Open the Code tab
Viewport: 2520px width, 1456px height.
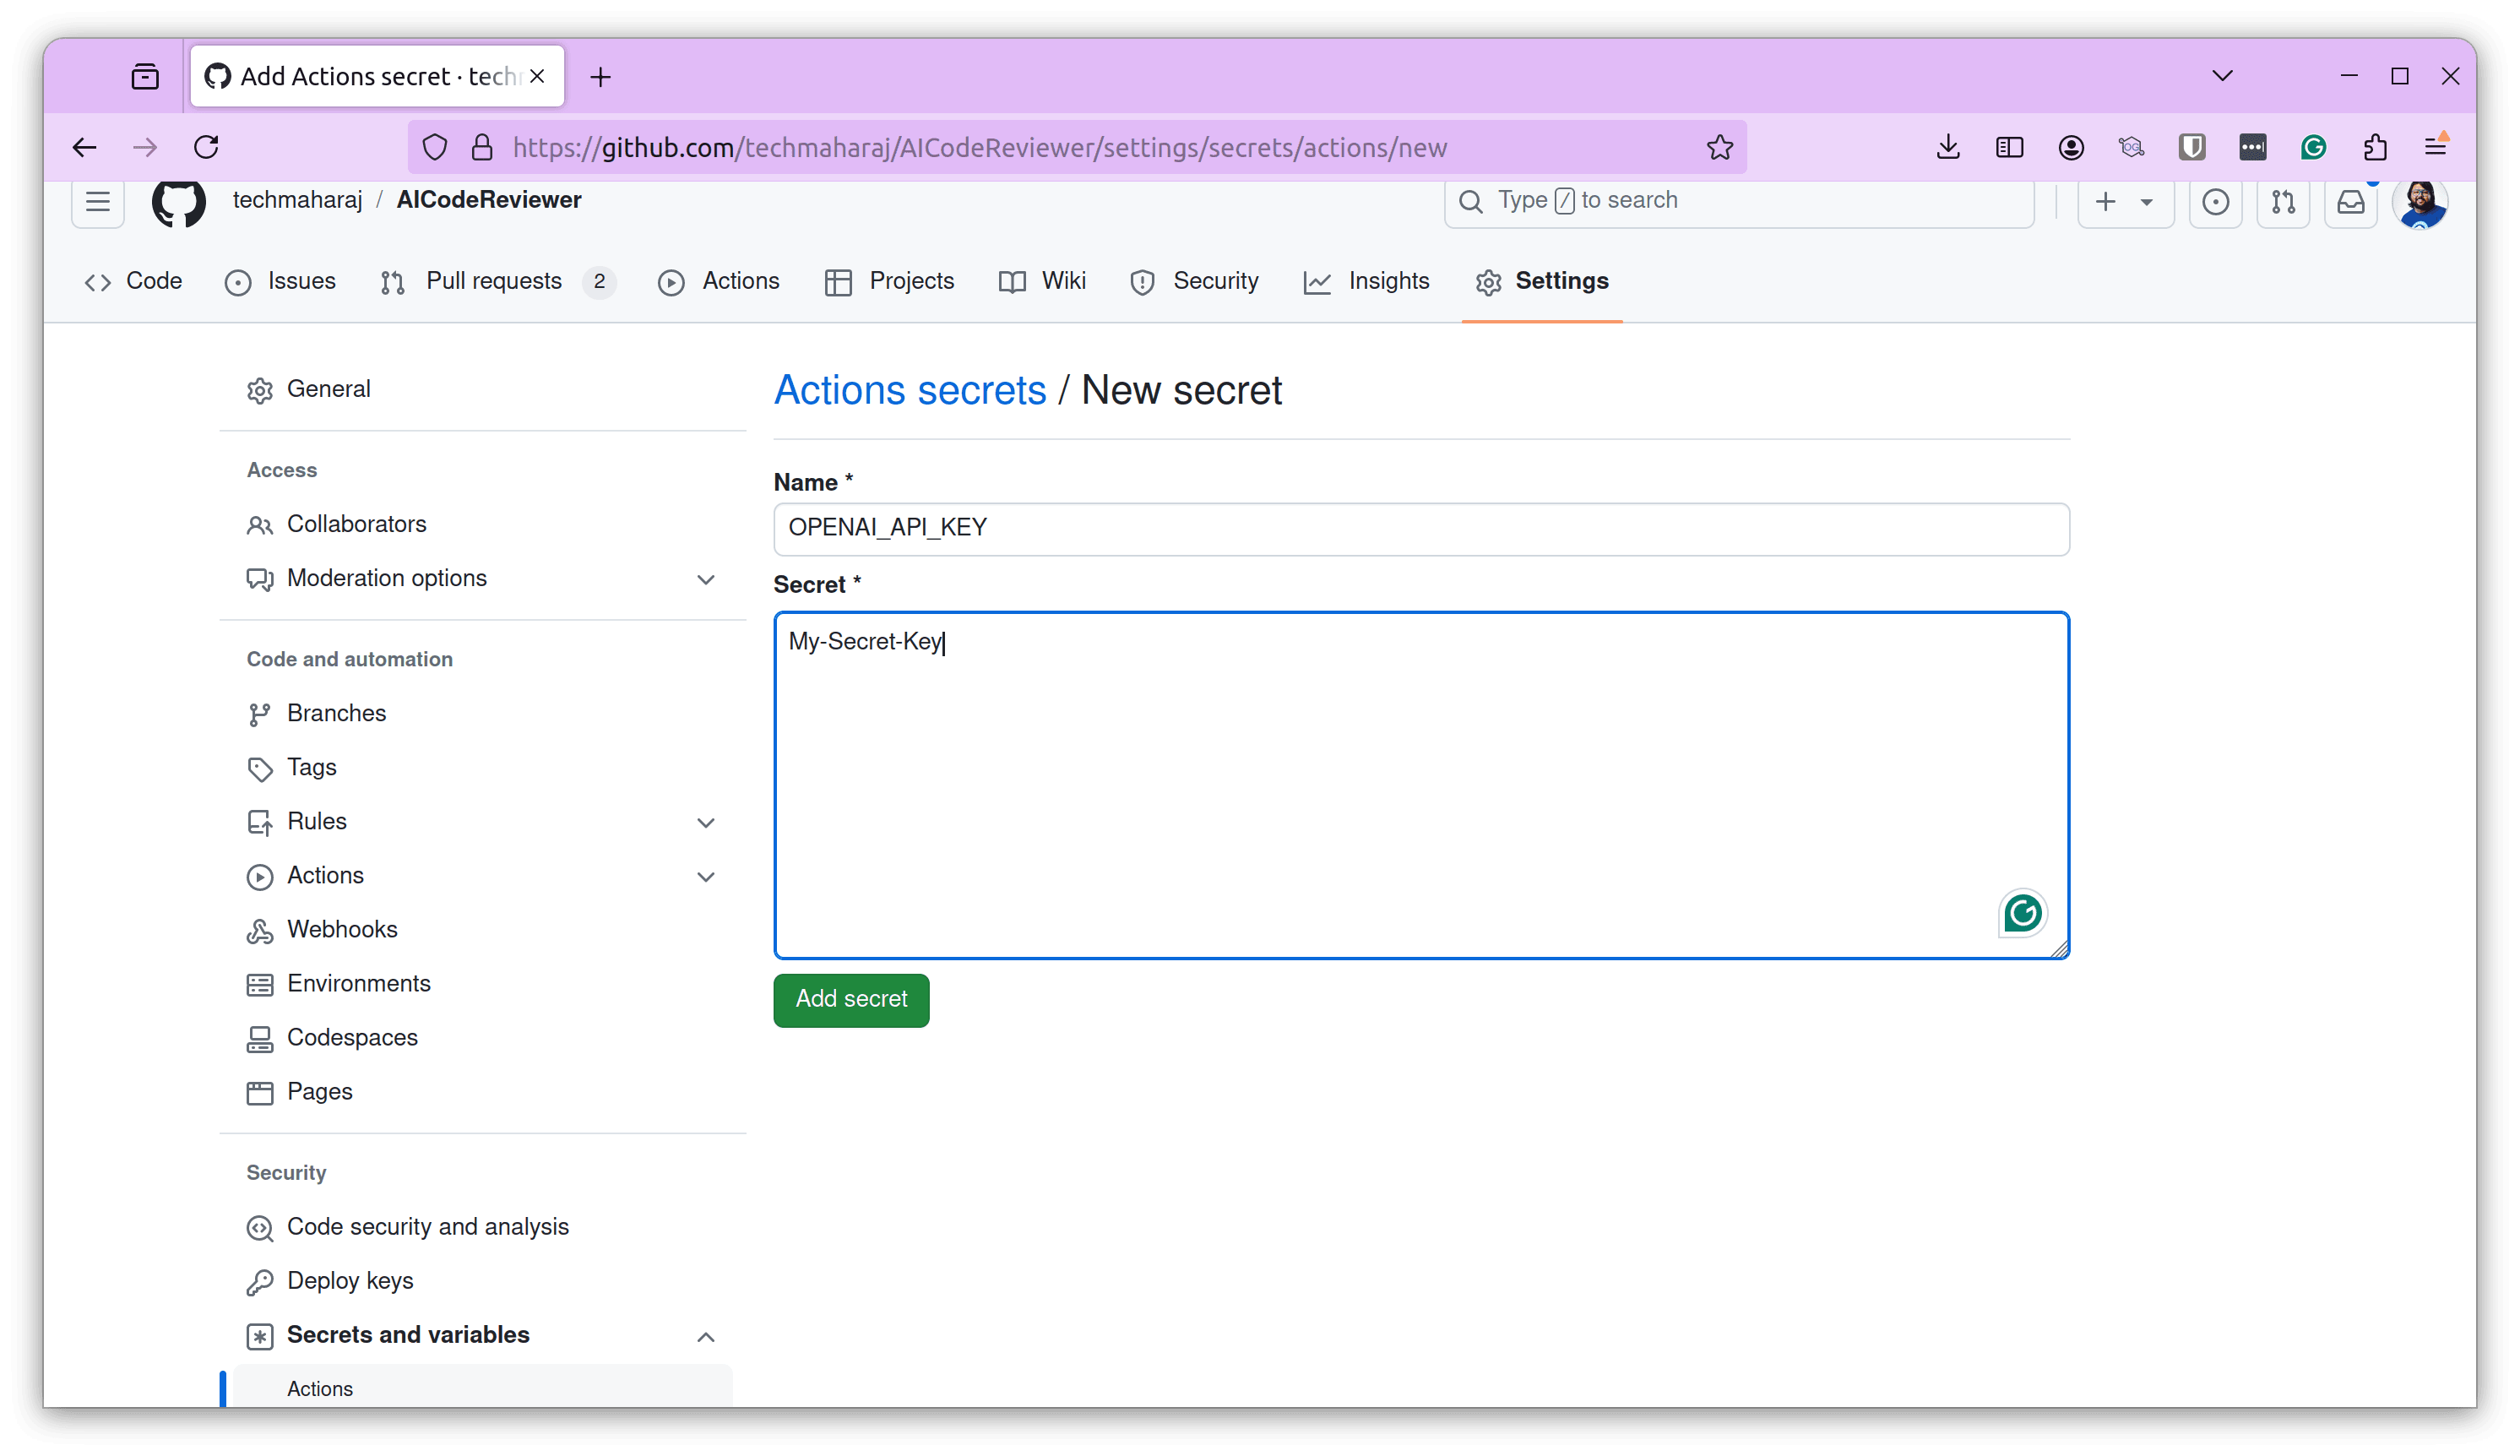coord(134,282)
